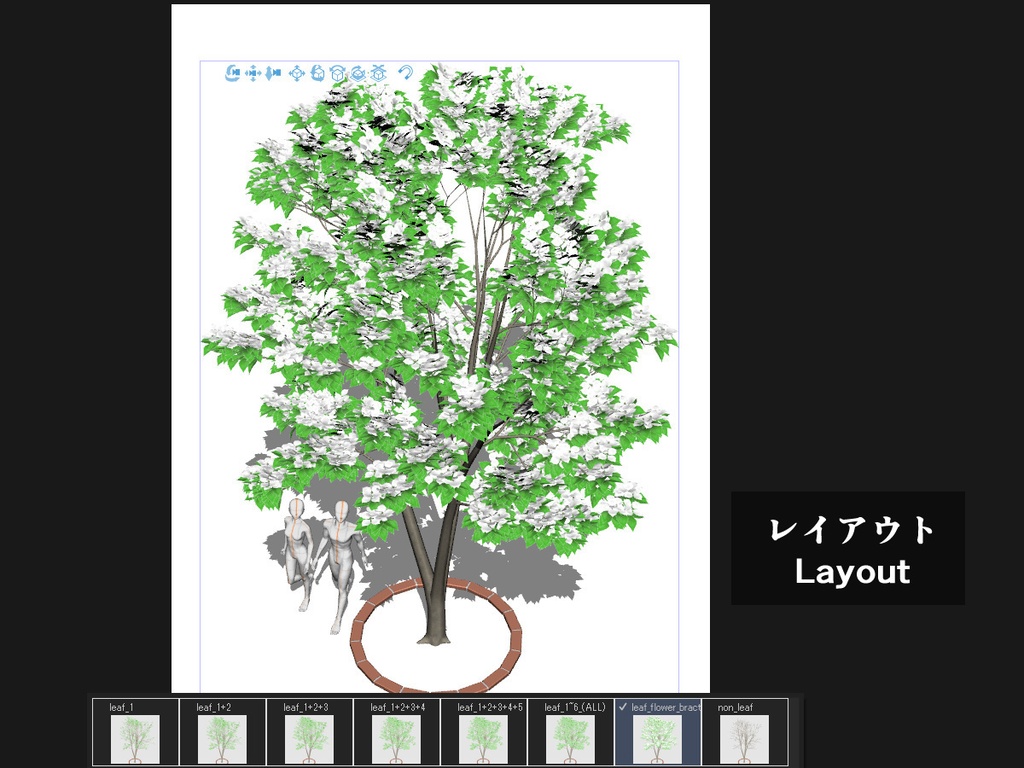Click the undo arrow icon in the toolbar
Image resolution: width=1024 pixels, height=768 pixels.
point(405,73)
